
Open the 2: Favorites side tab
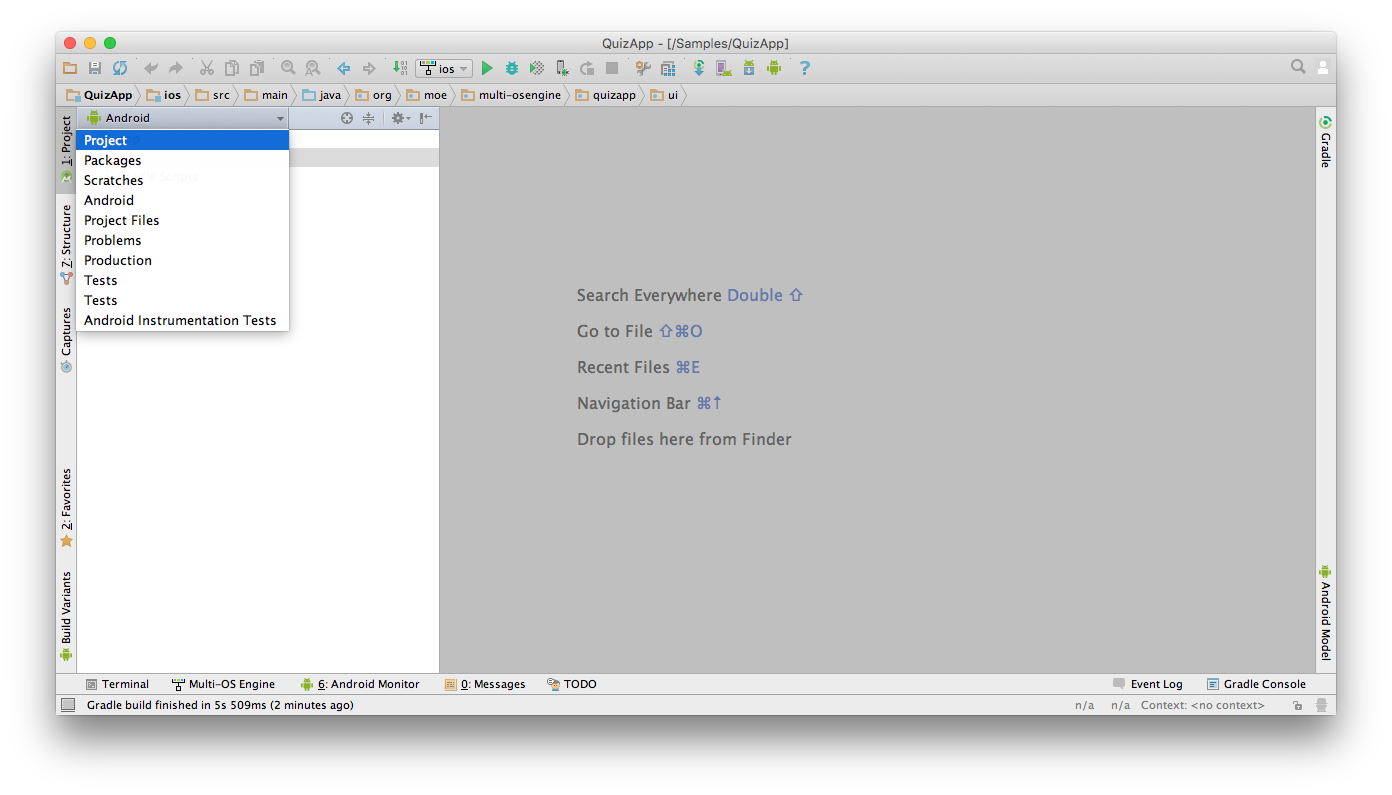pos(66,508)
